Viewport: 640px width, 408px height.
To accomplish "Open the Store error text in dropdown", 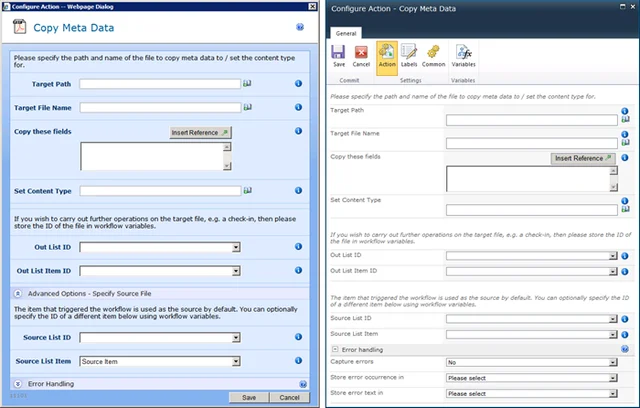I will click(x=531, y=395).
